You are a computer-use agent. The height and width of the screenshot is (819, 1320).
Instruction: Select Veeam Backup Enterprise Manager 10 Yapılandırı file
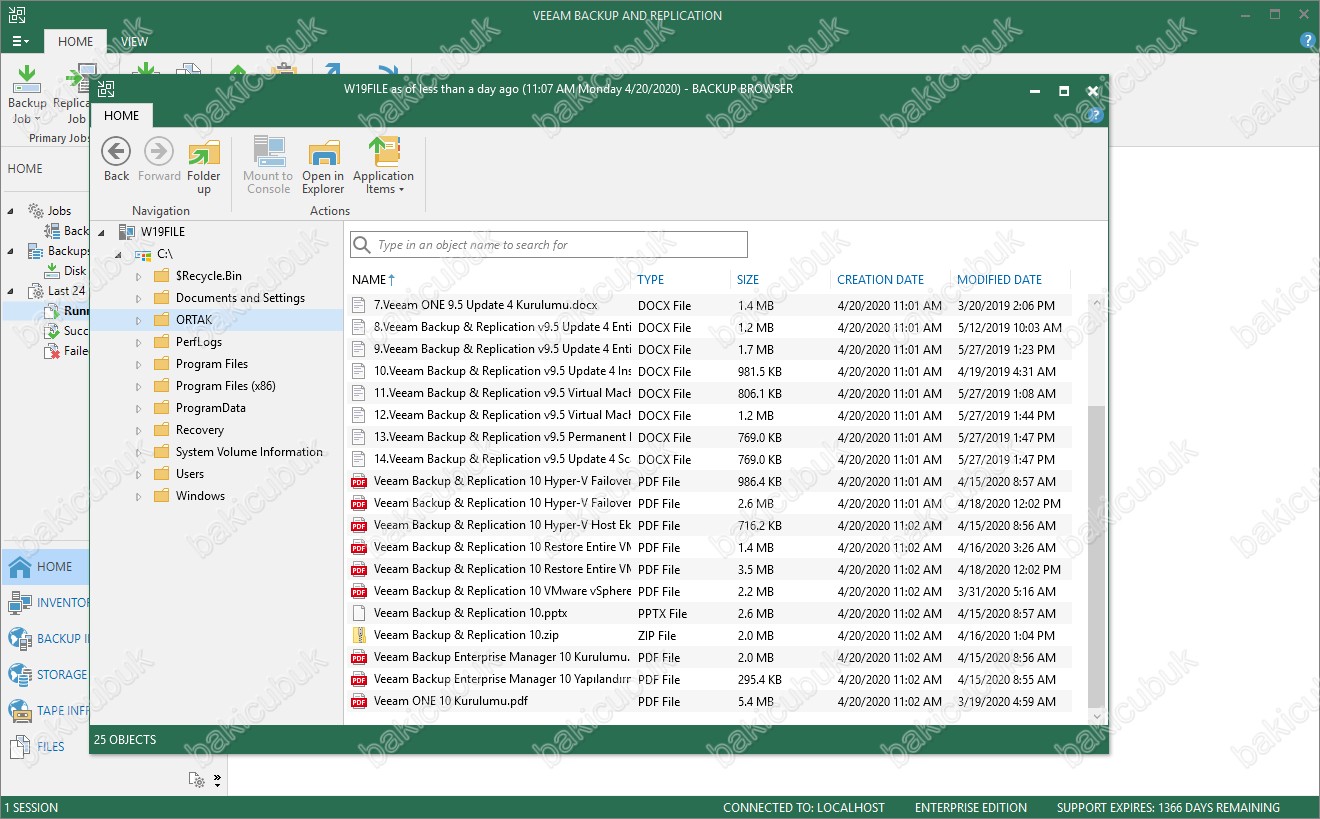503,679
